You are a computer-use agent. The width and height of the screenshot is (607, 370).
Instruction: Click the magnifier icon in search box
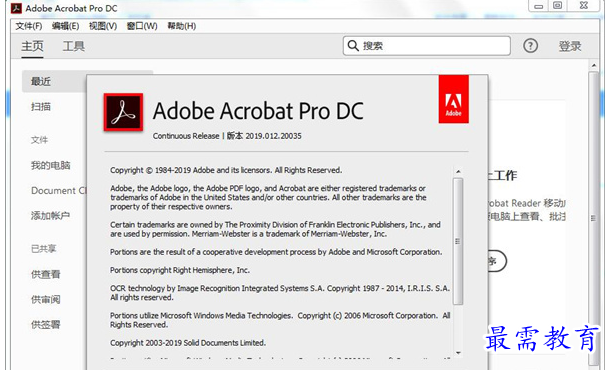tap(353, 46)
